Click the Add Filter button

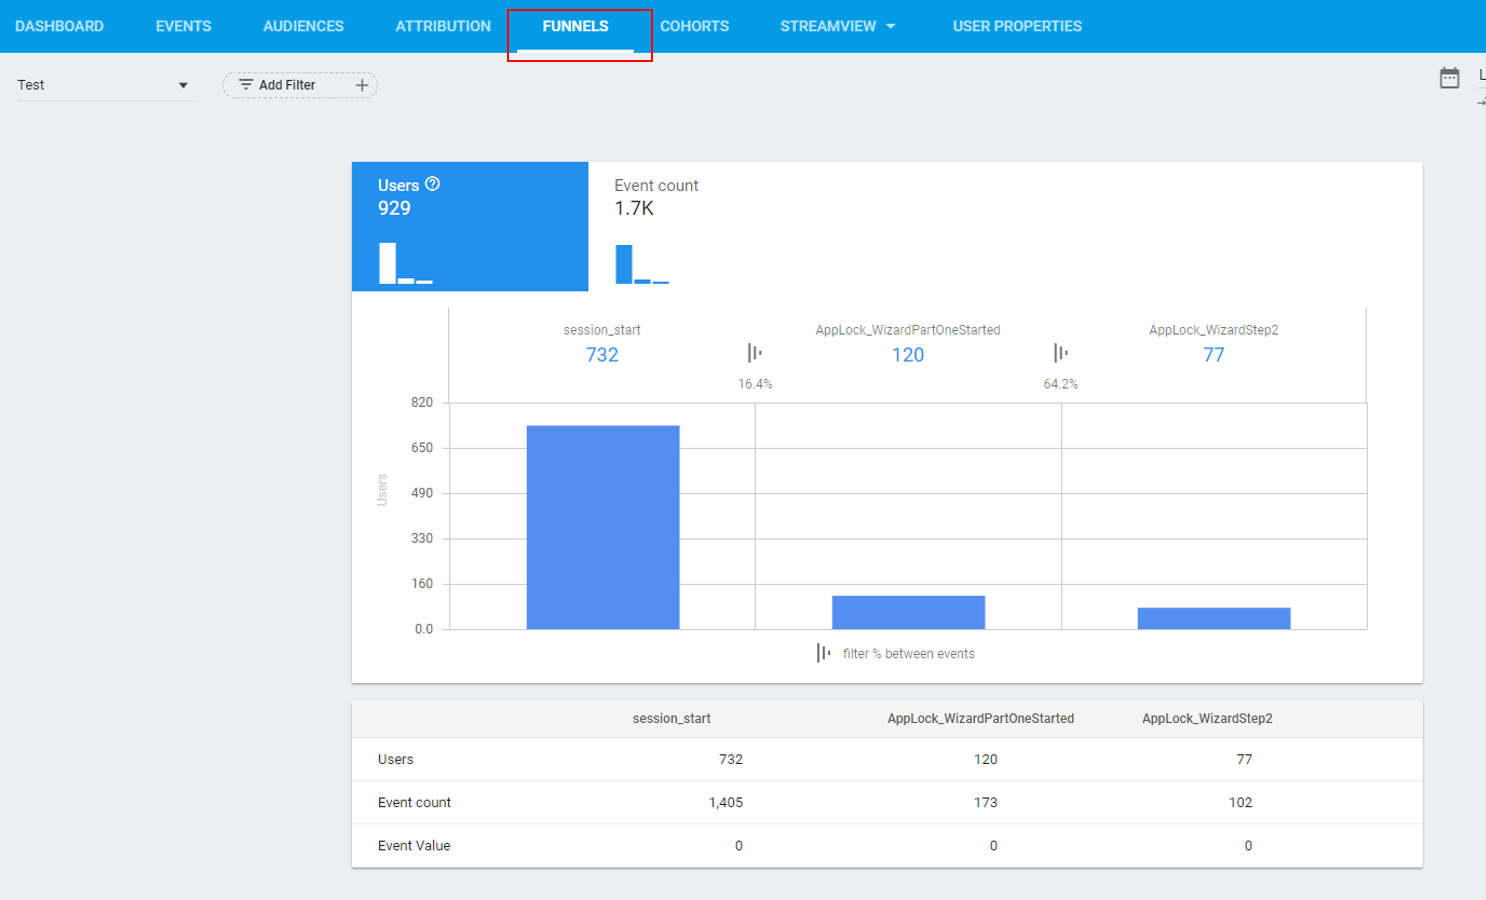click(x=299, y=85)
